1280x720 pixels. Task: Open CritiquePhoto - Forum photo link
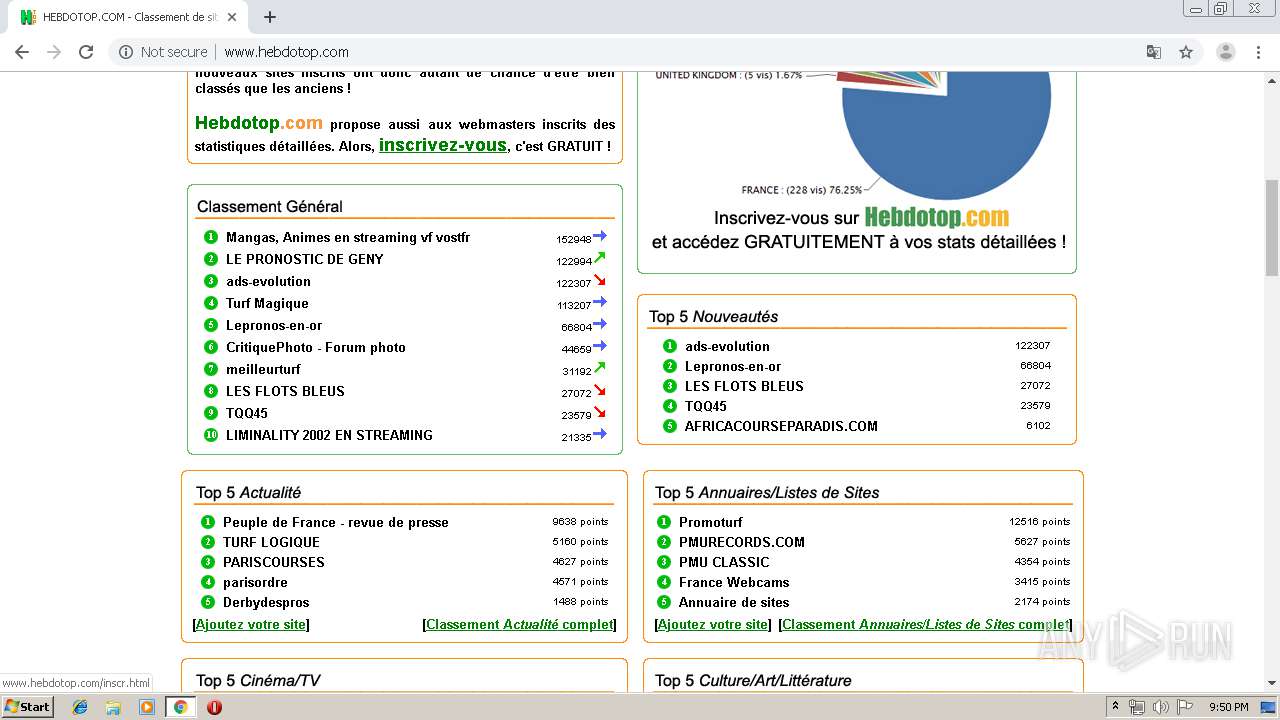(x=316, y=347)
